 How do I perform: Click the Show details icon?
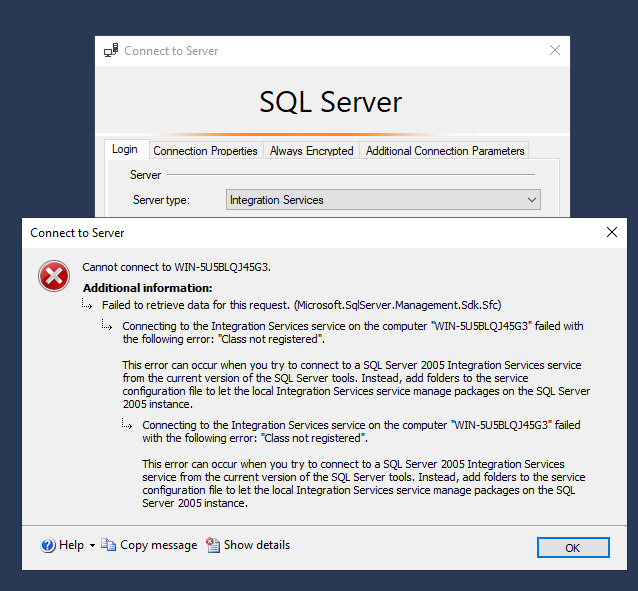(213, 545)
